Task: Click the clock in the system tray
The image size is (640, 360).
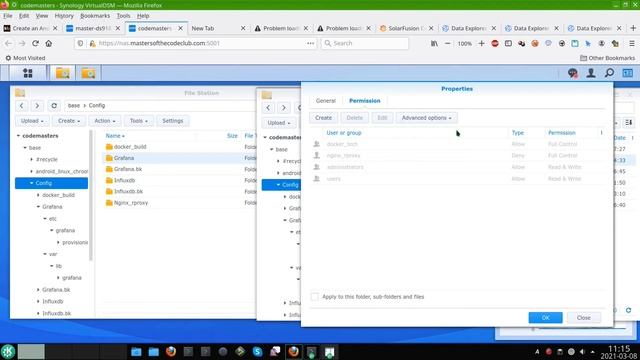Action: click(619, 352)
